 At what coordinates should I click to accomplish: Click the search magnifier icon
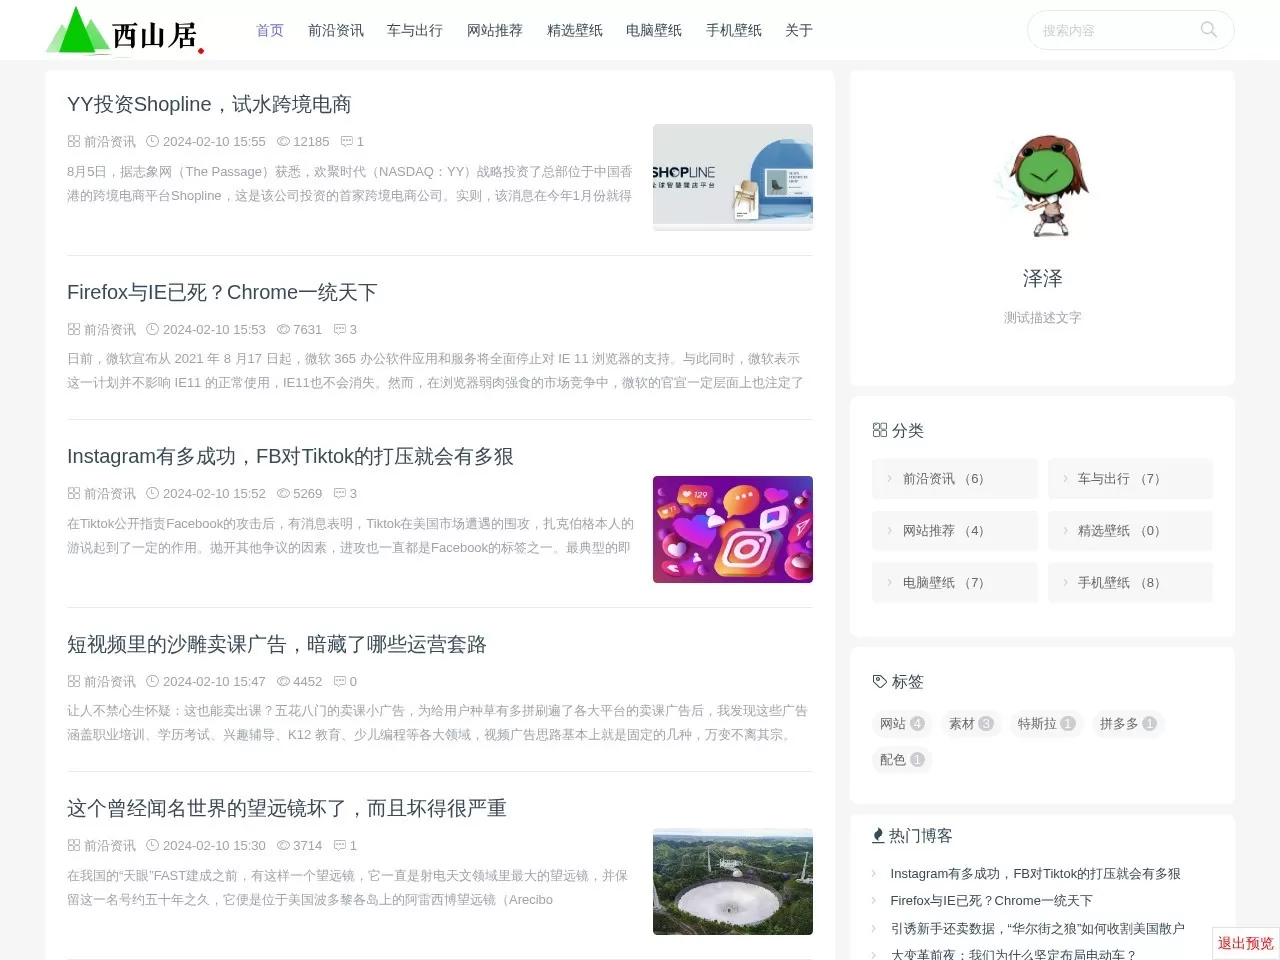coord(1208,30)
